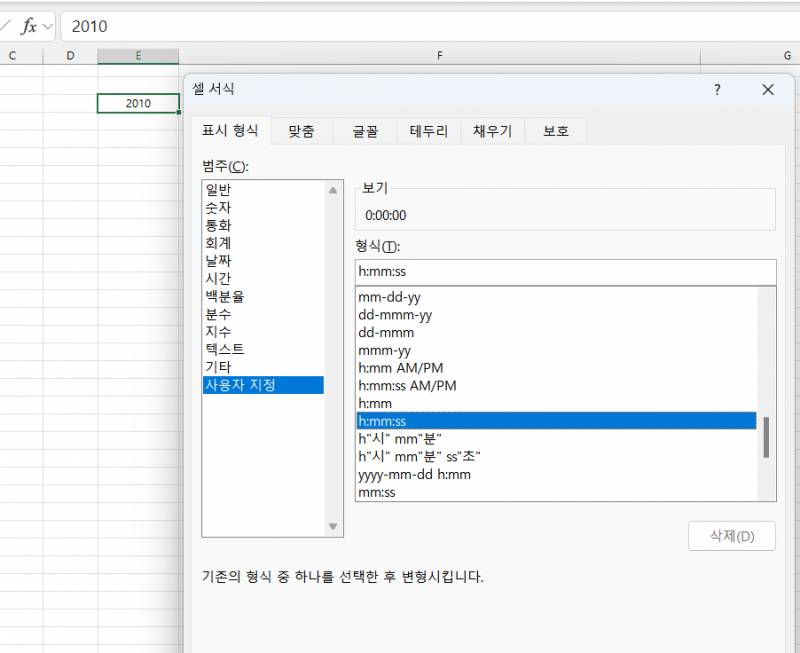Switch to the 글꼴 tab
Viewport: 800px width, 653px height.
(x=365, y=131)
